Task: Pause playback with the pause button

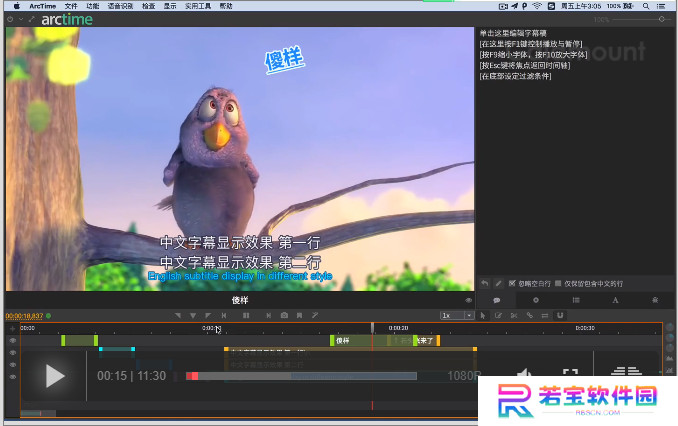Action: pyautogui.click(x=246, y=316)
